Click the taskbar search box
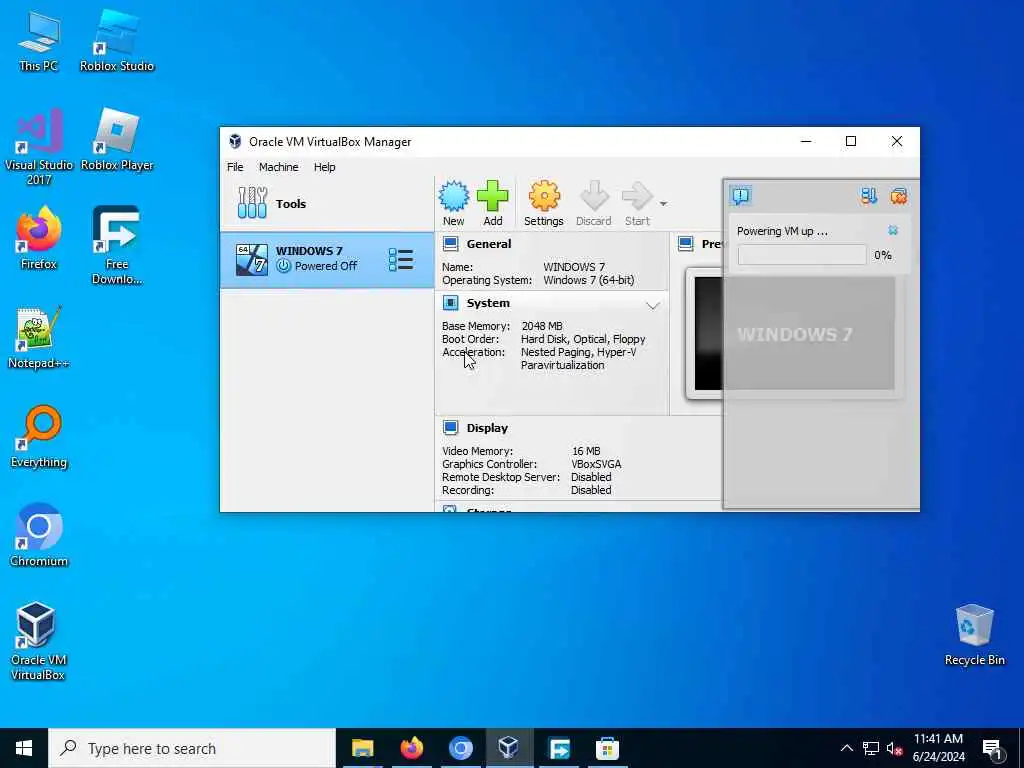Screen dimensions: 1024x768 [192, 748]
